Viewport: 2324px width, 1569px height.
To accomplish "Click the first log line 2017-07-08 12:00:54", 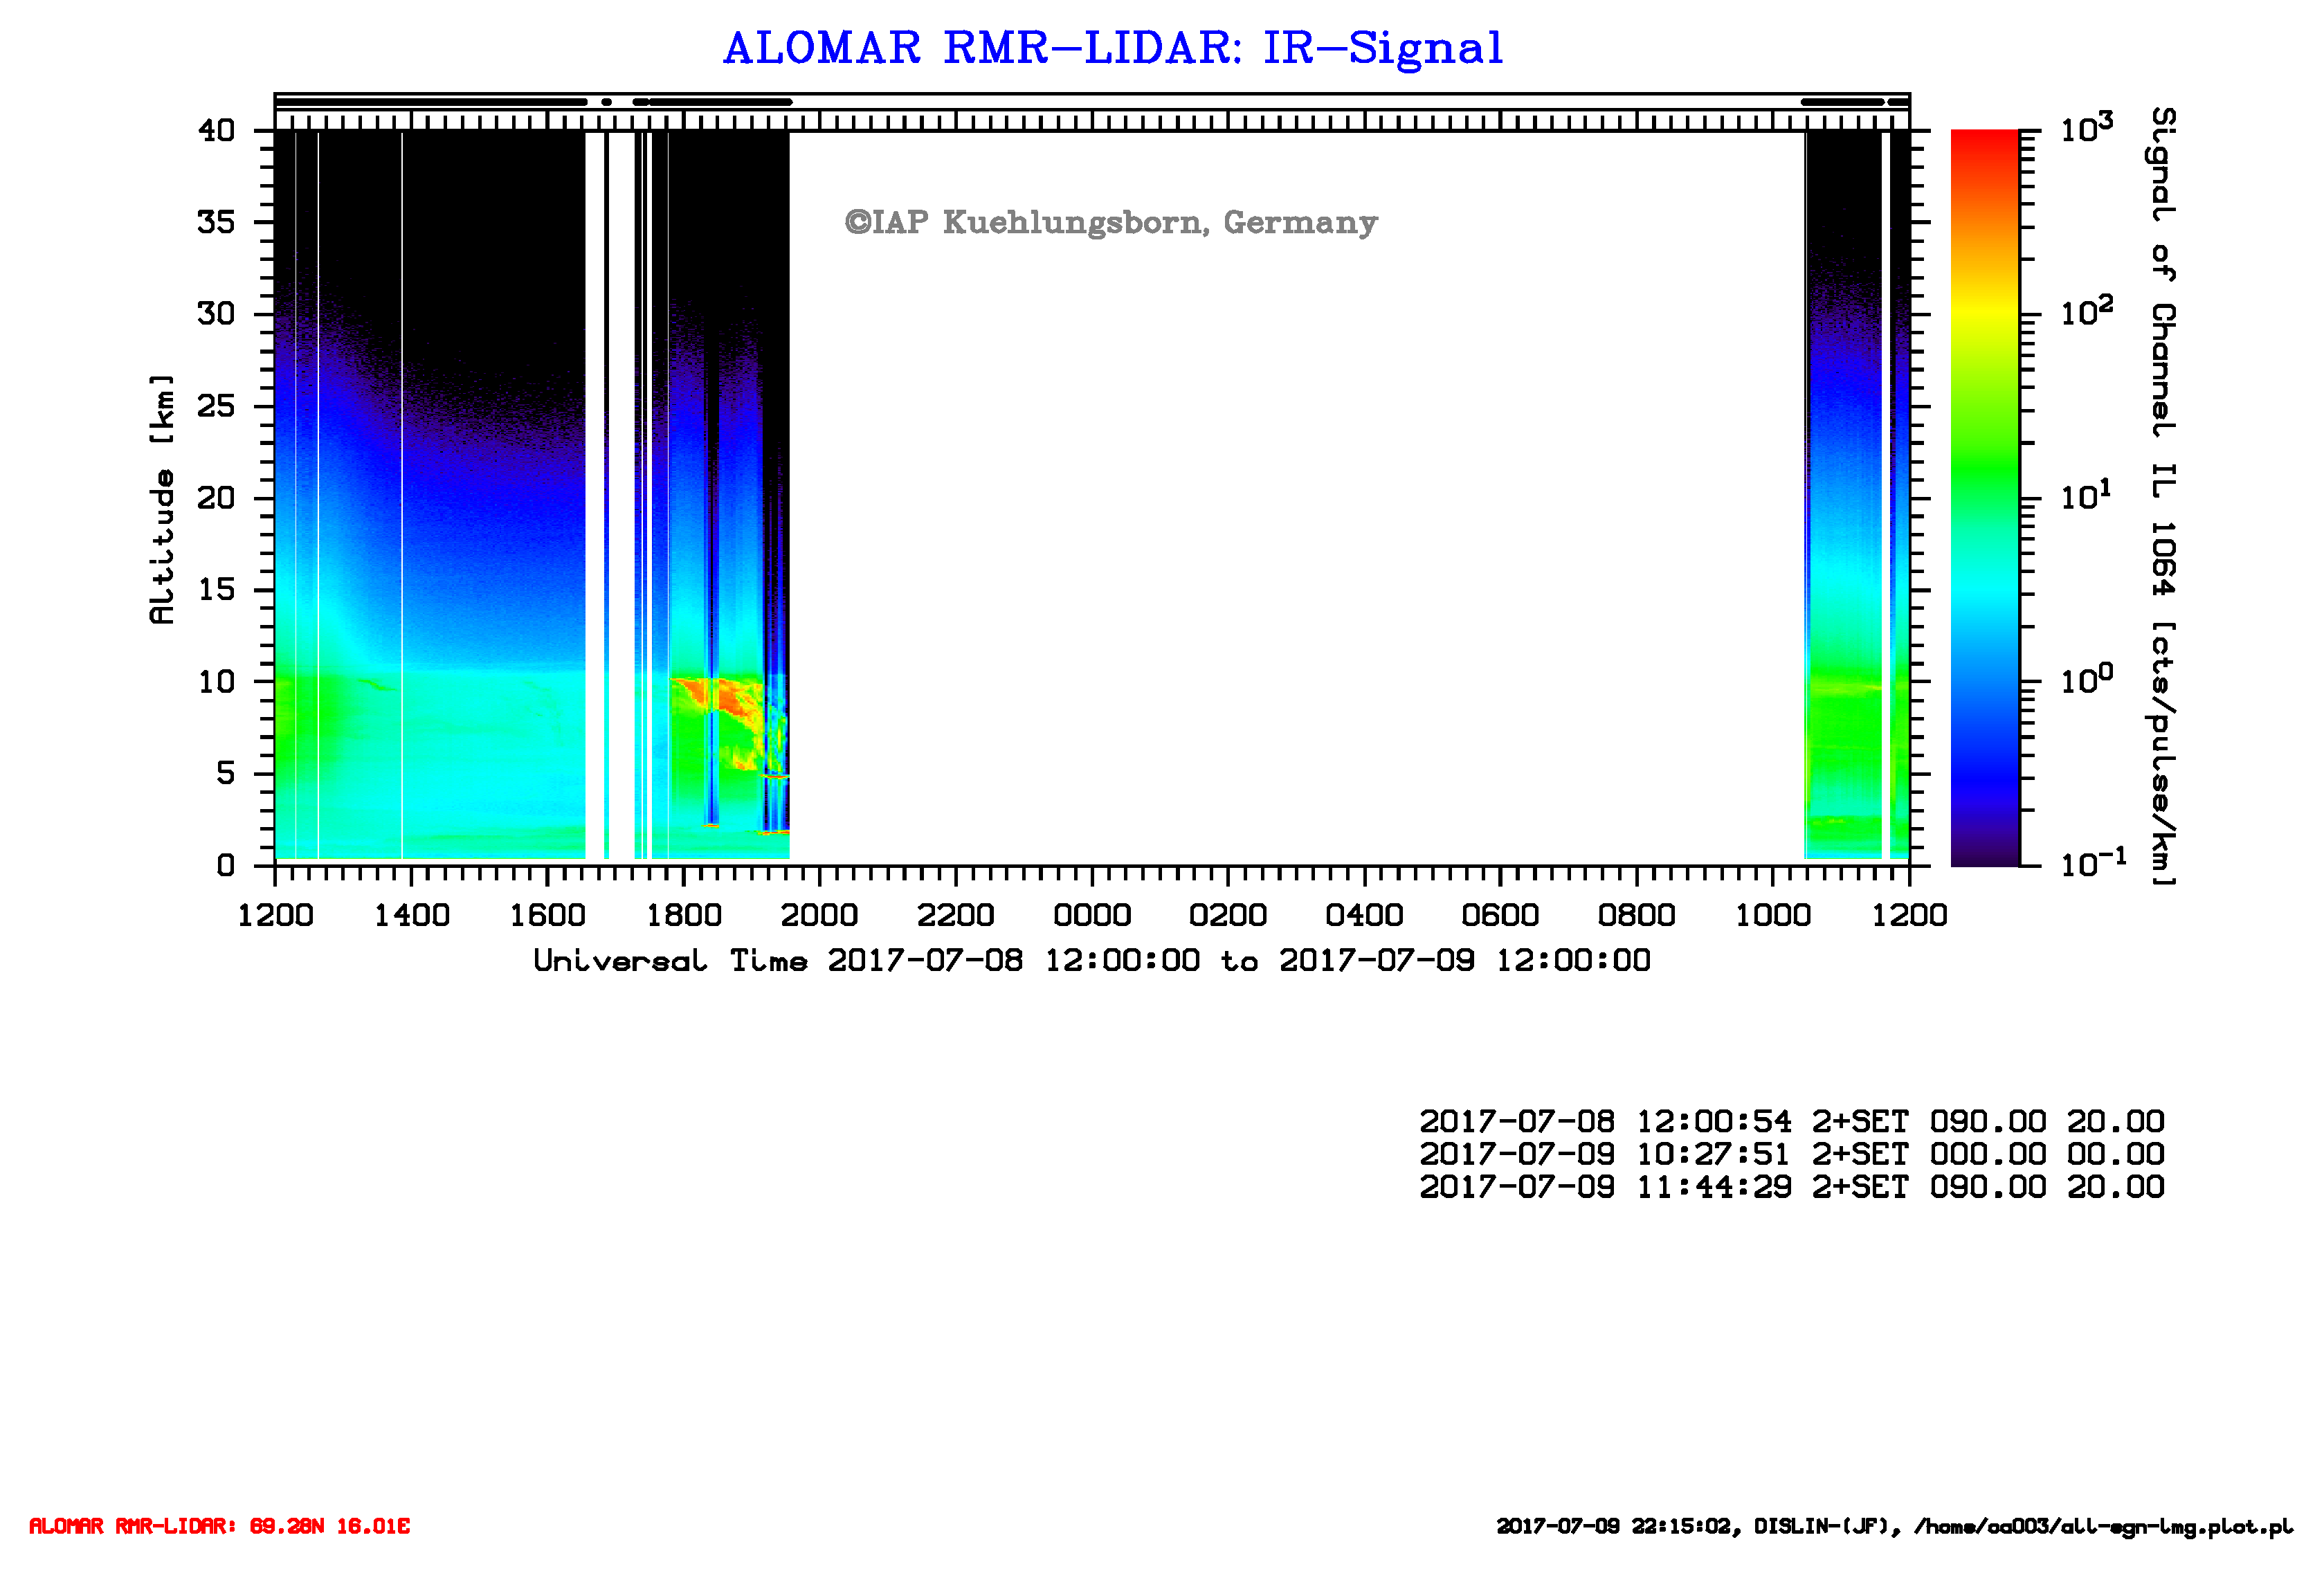I will pyautogui.click(x=1791, y=1121).
